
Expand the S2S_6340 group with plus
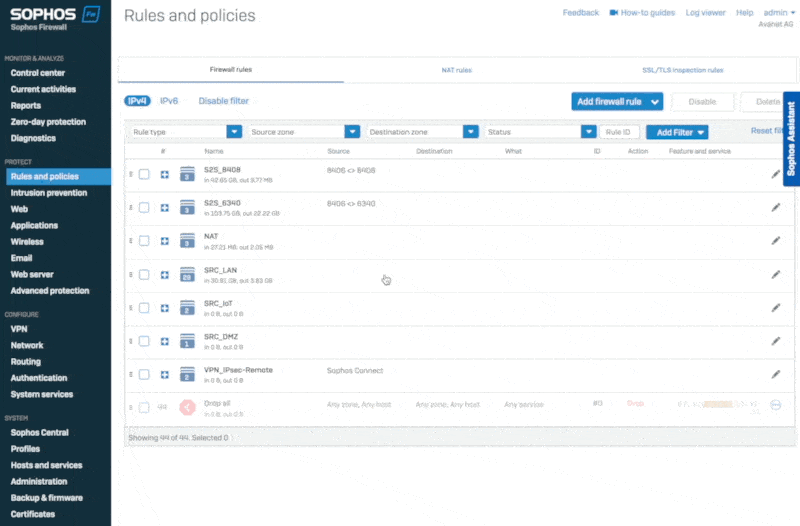[x=164, y=208]
